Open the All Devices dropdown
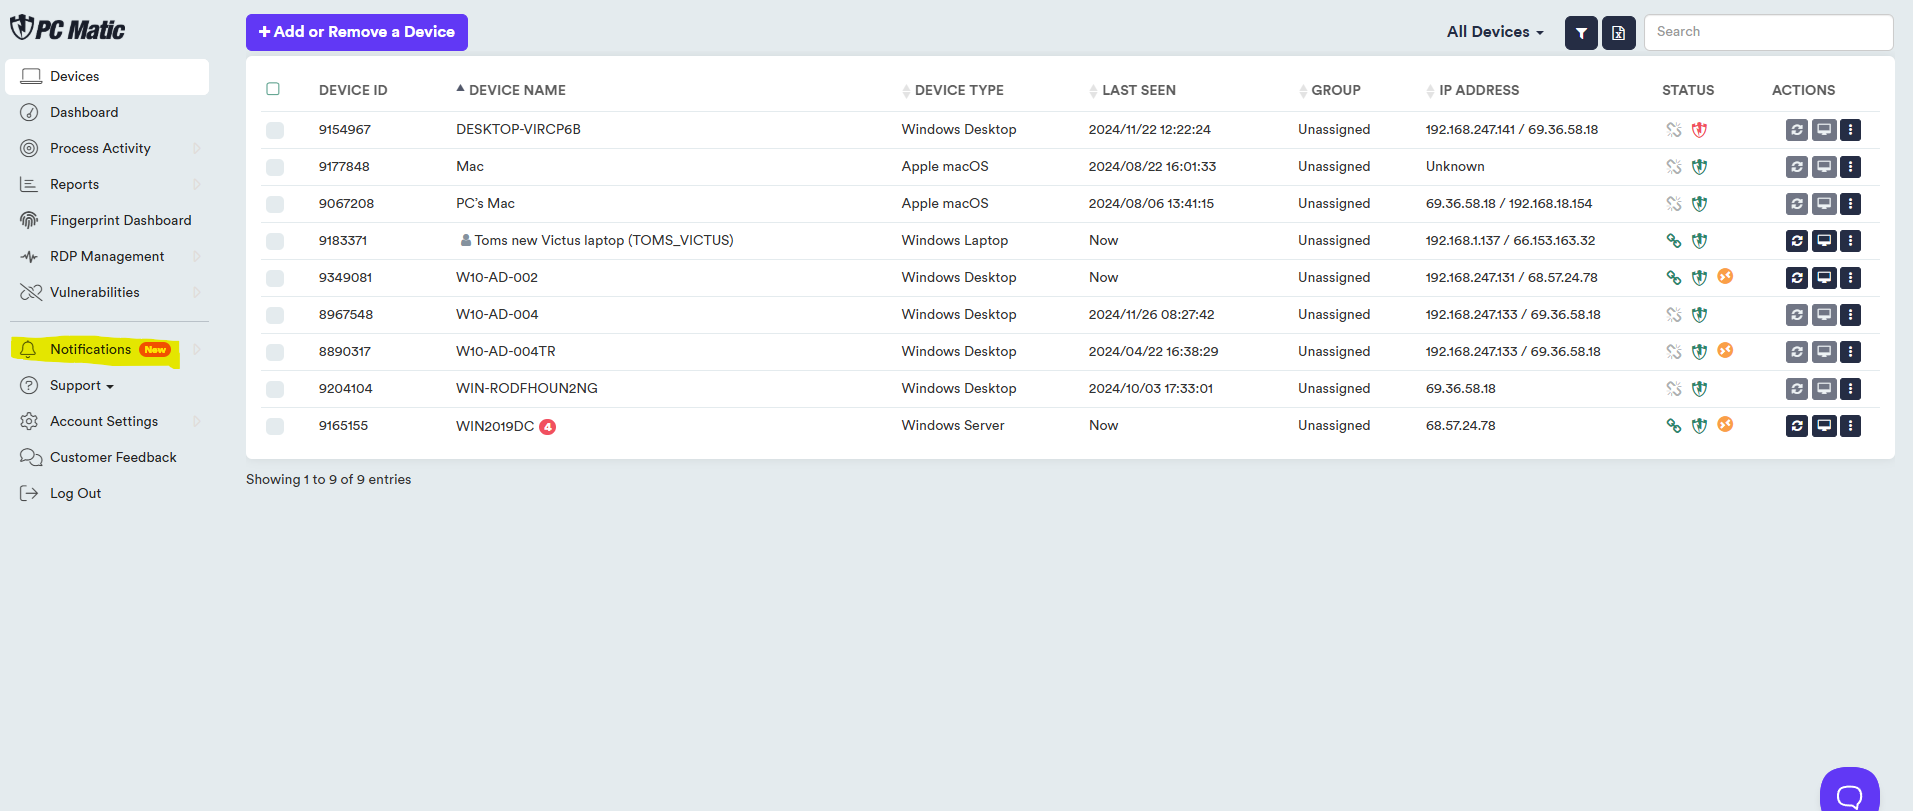1913x811 pixels. pyautogui.click(x=1494, y=32)
